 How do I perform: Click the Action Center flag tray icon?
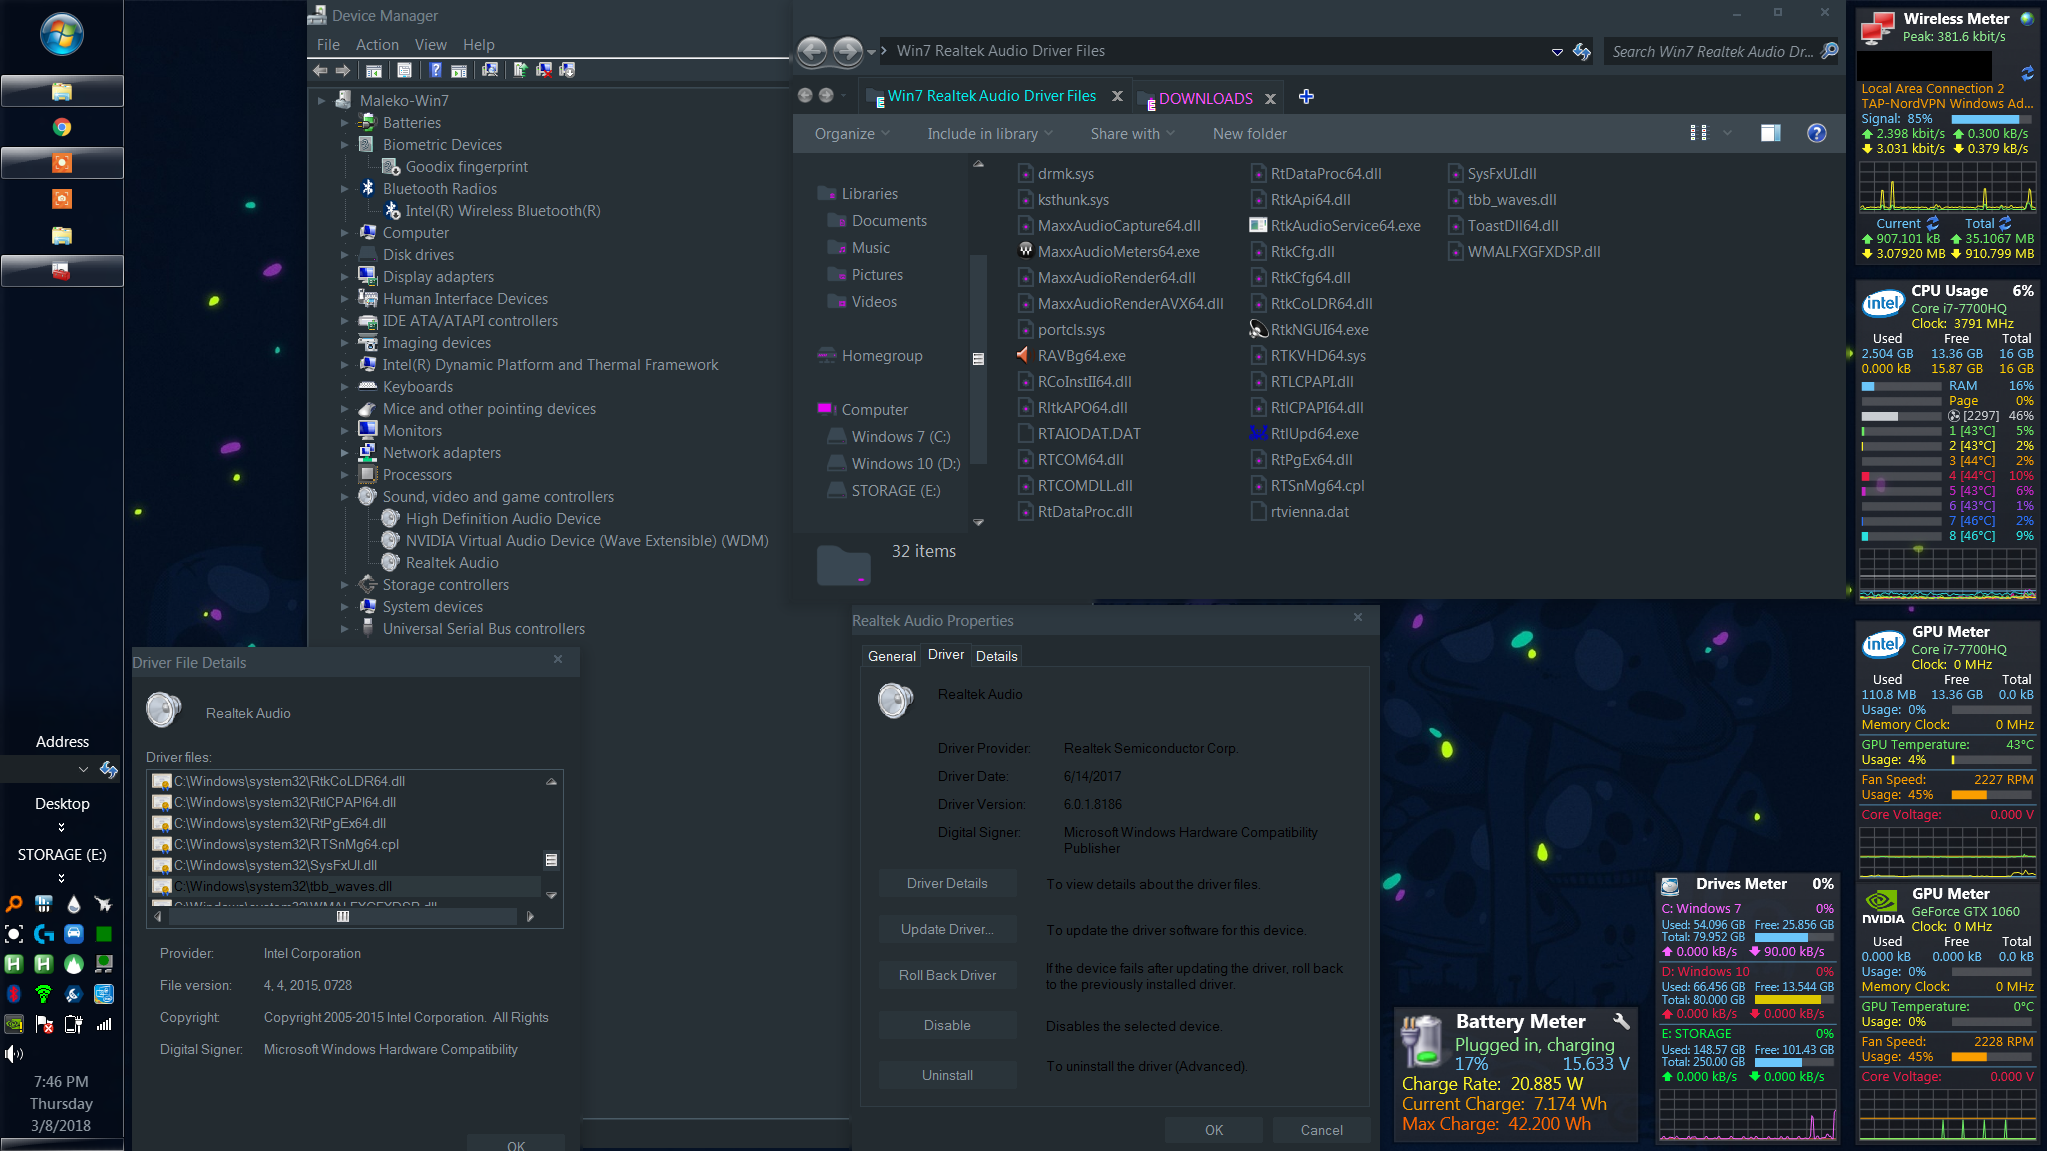[x=44, y=1024]
